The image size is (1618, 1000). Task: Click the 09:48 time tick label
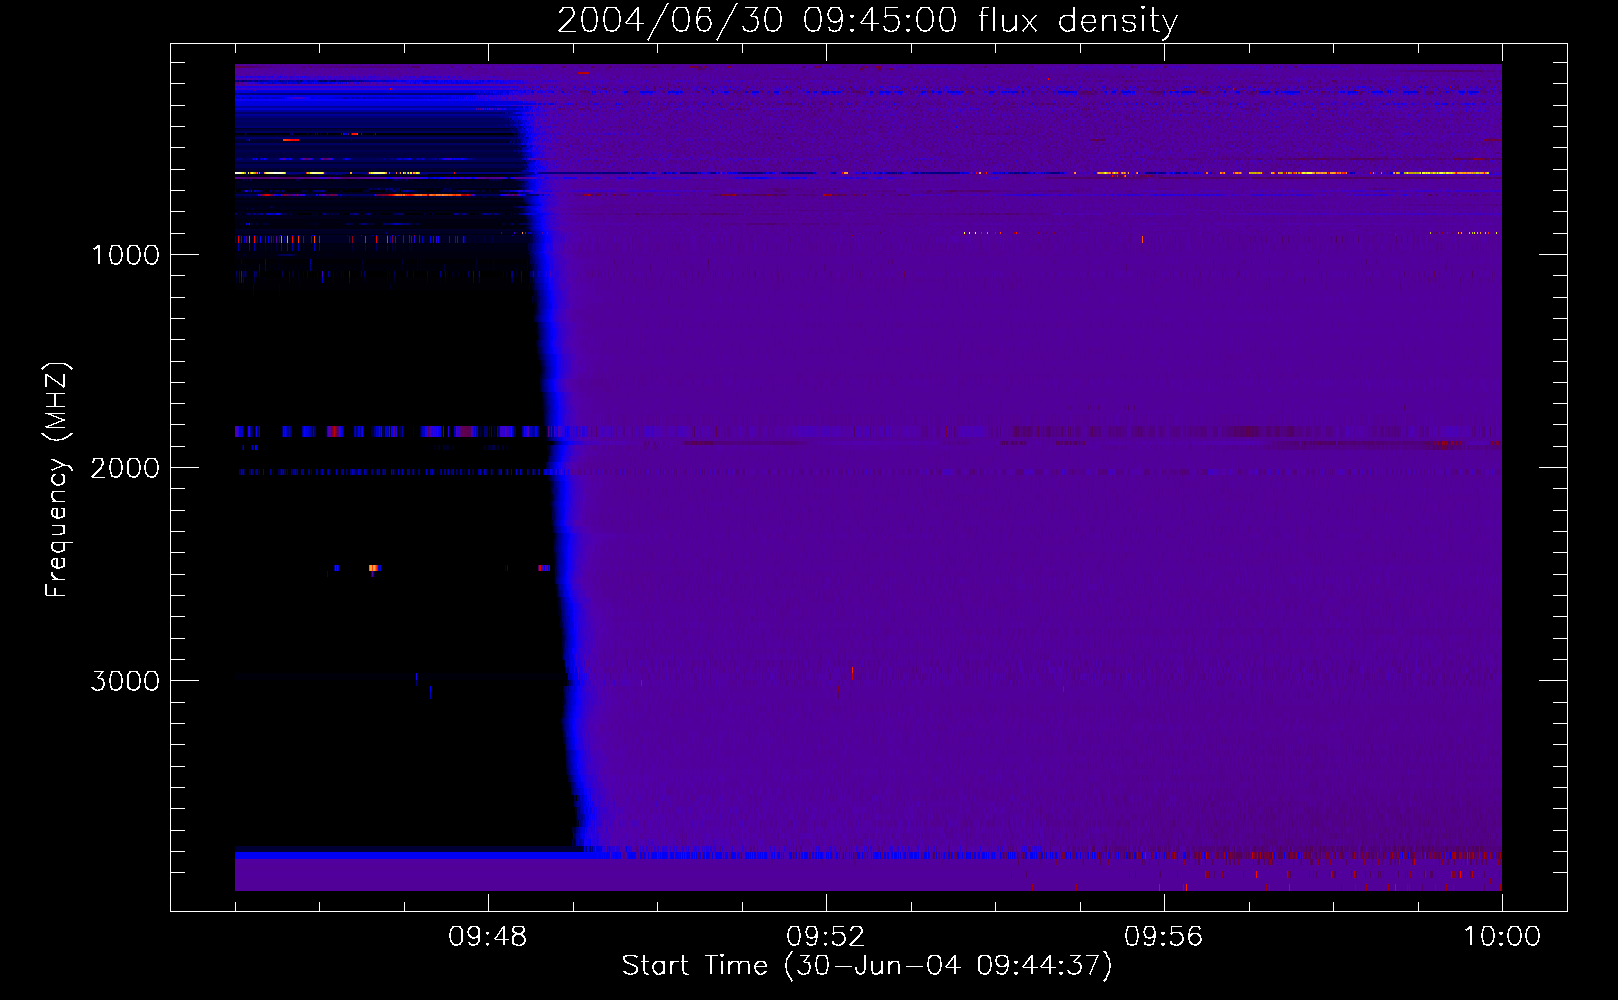pos(488,937)
